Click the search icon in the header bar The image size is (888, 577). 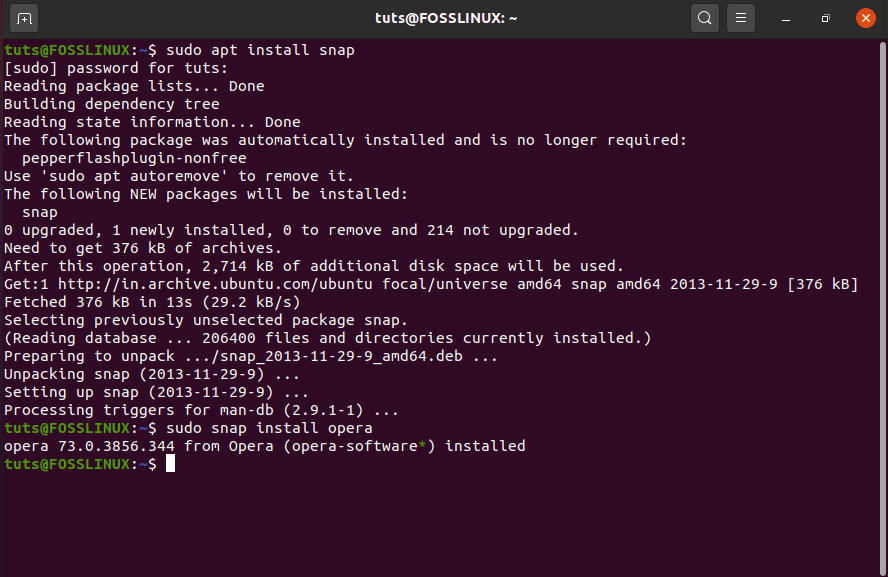(x=704, y=17)
